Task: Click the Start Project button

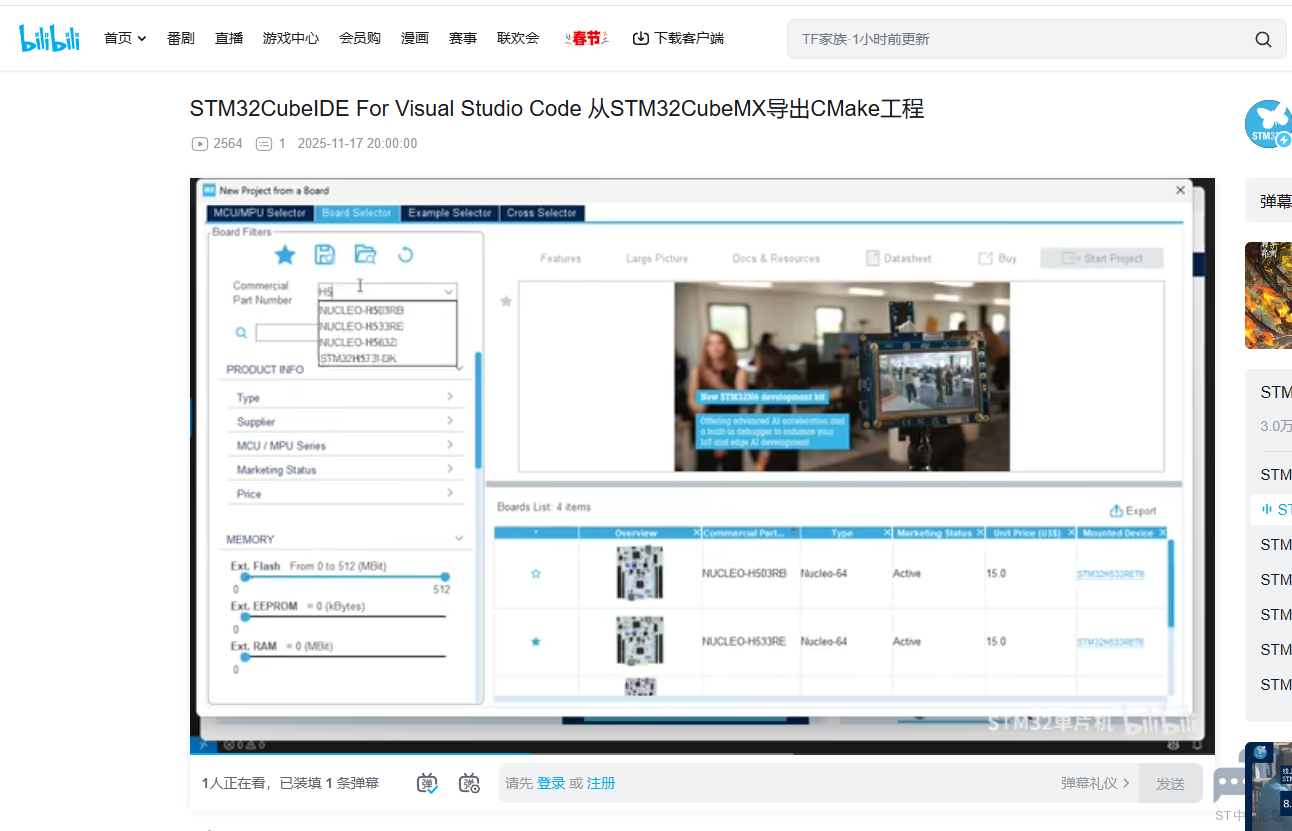Action: coord(1102,258)
